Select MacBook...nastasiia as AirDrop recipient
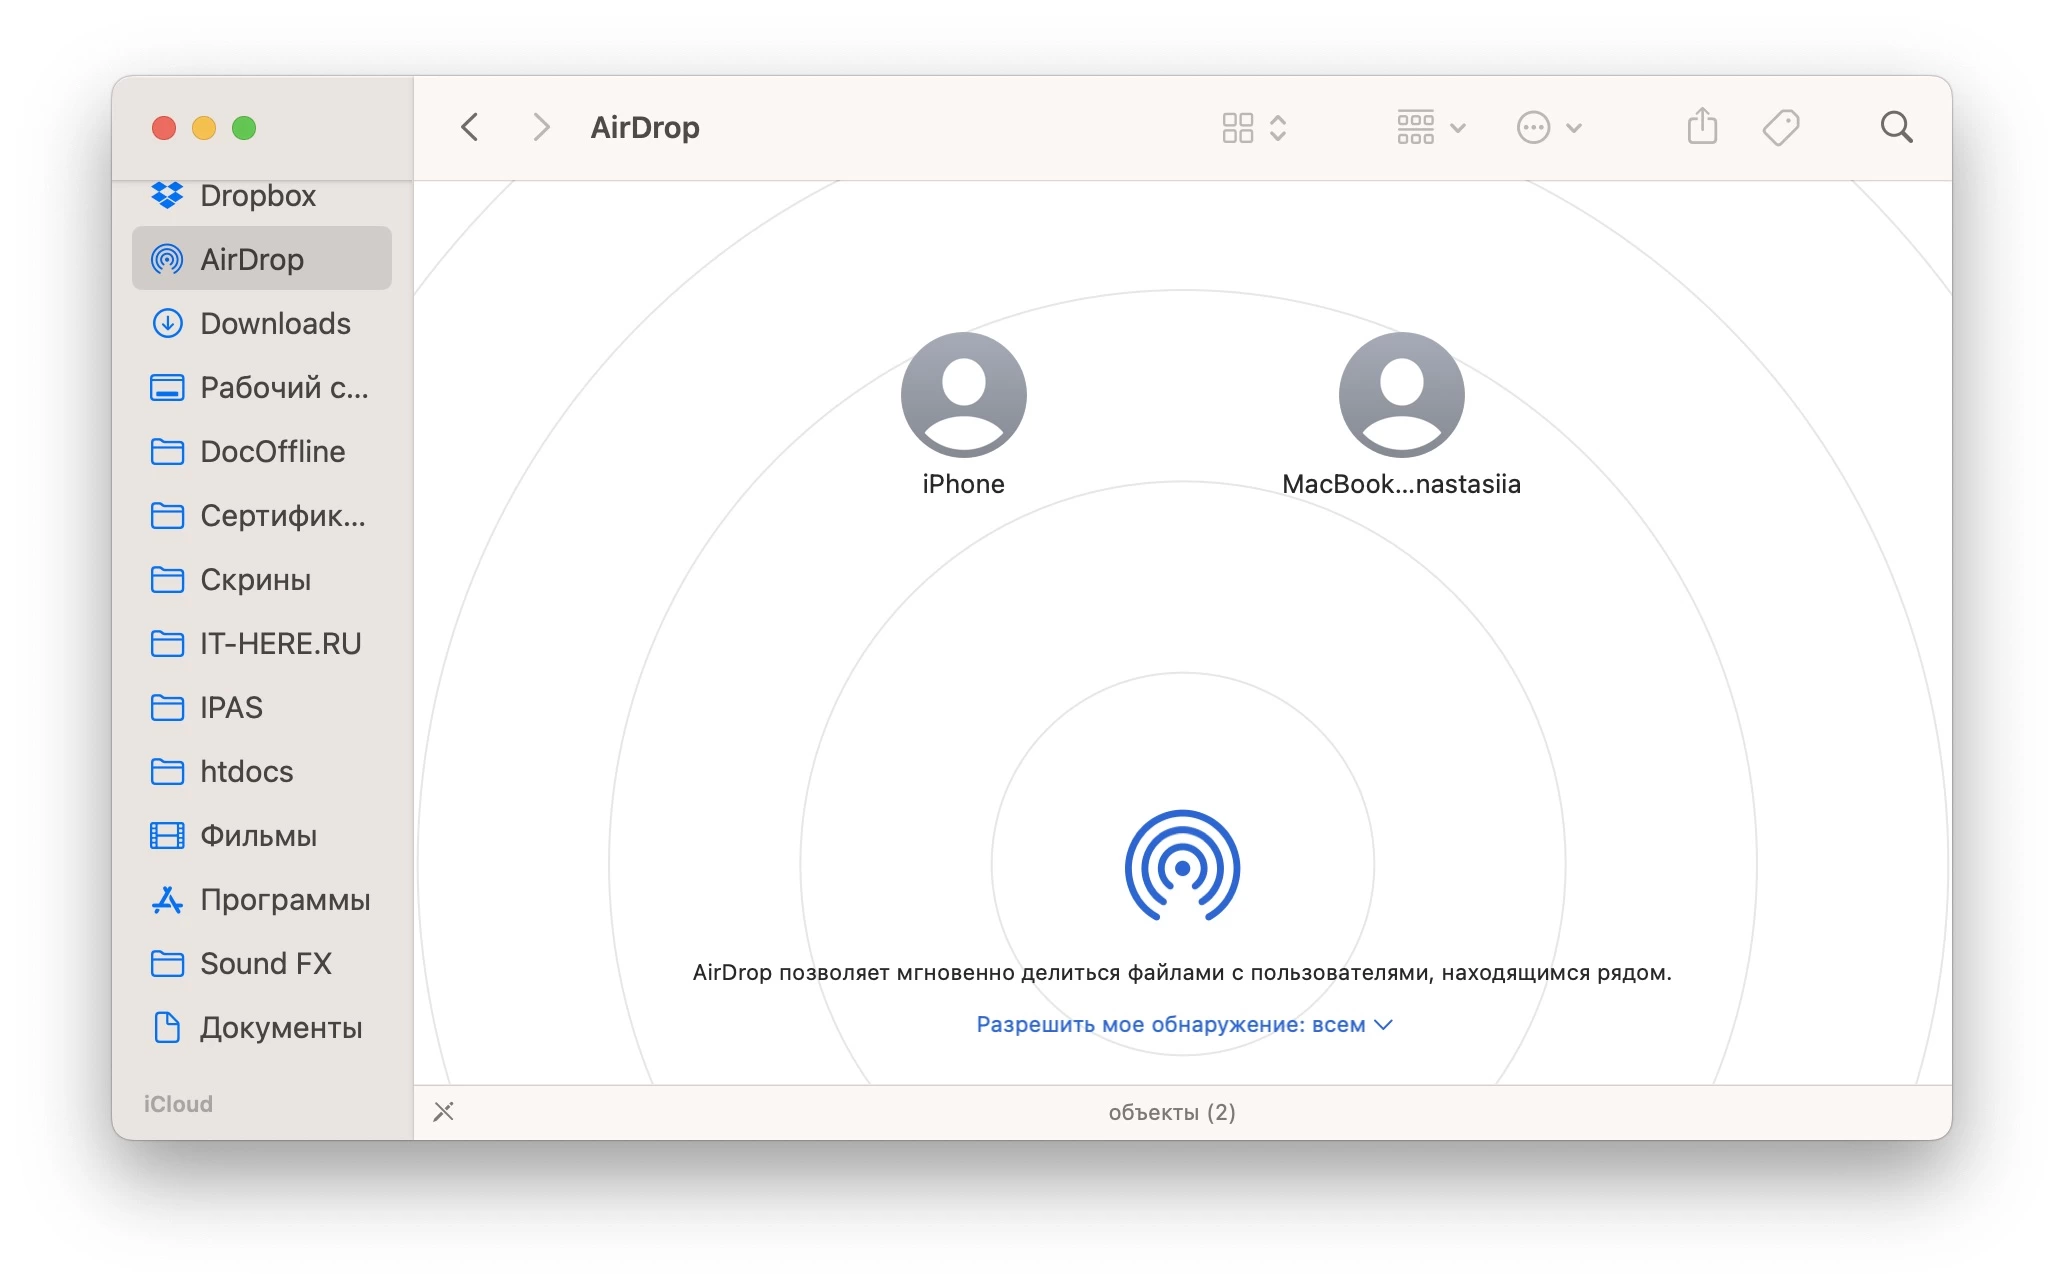 coord(1400,394)
